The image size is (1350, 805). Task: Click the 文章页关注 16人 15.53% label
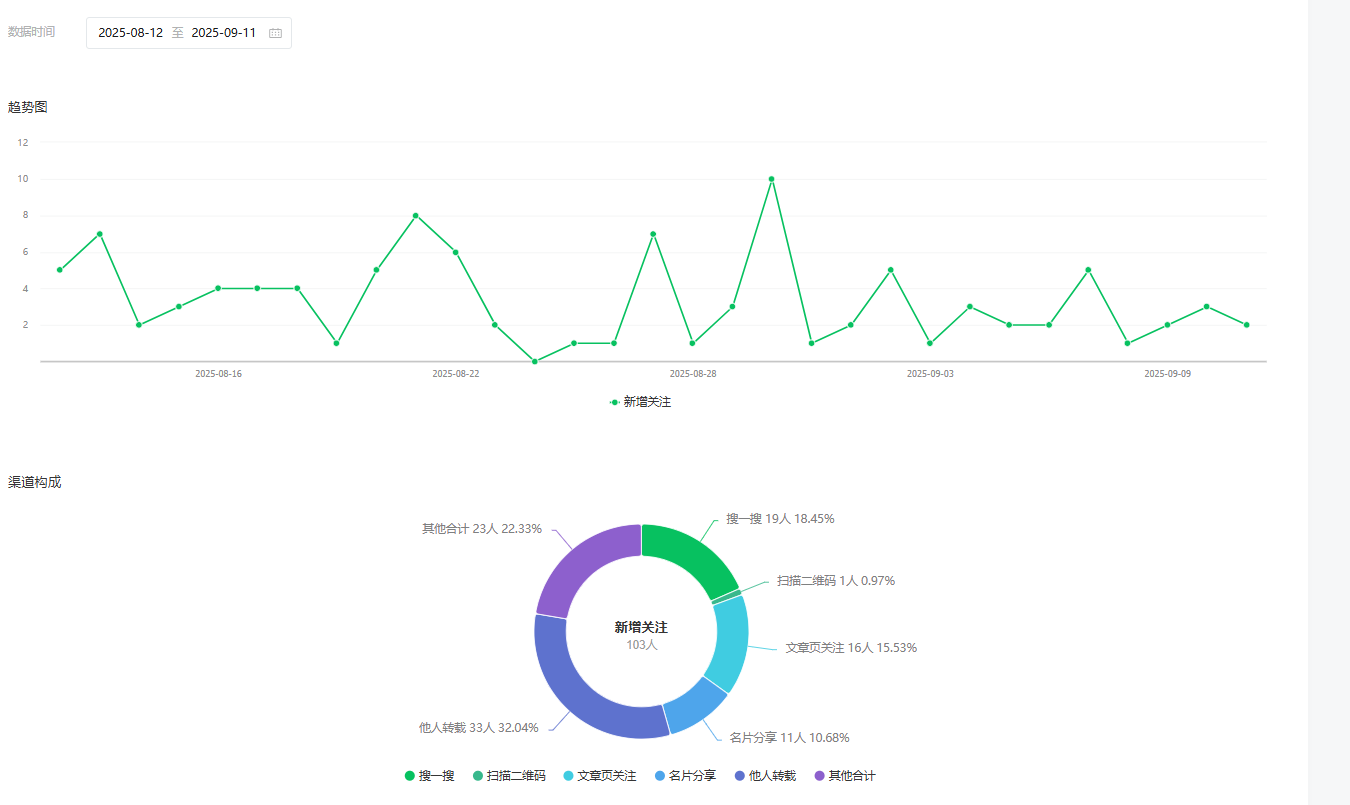tap(851, 648)
